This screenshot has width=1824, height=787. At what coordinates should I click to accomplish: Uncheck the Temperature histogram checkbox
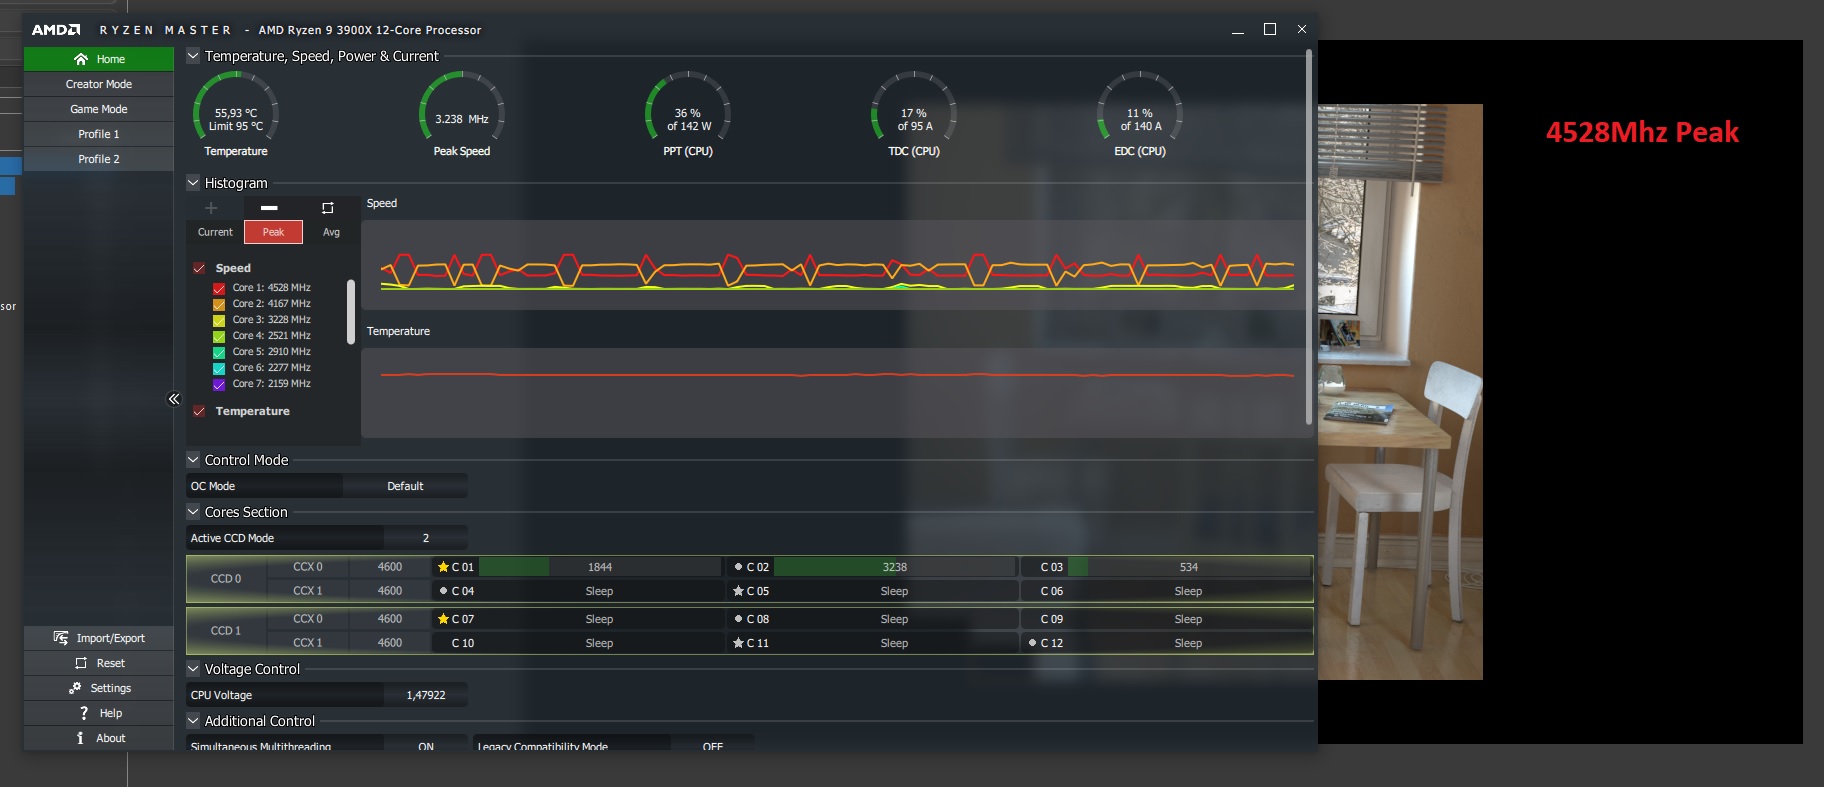coord(199,411)
